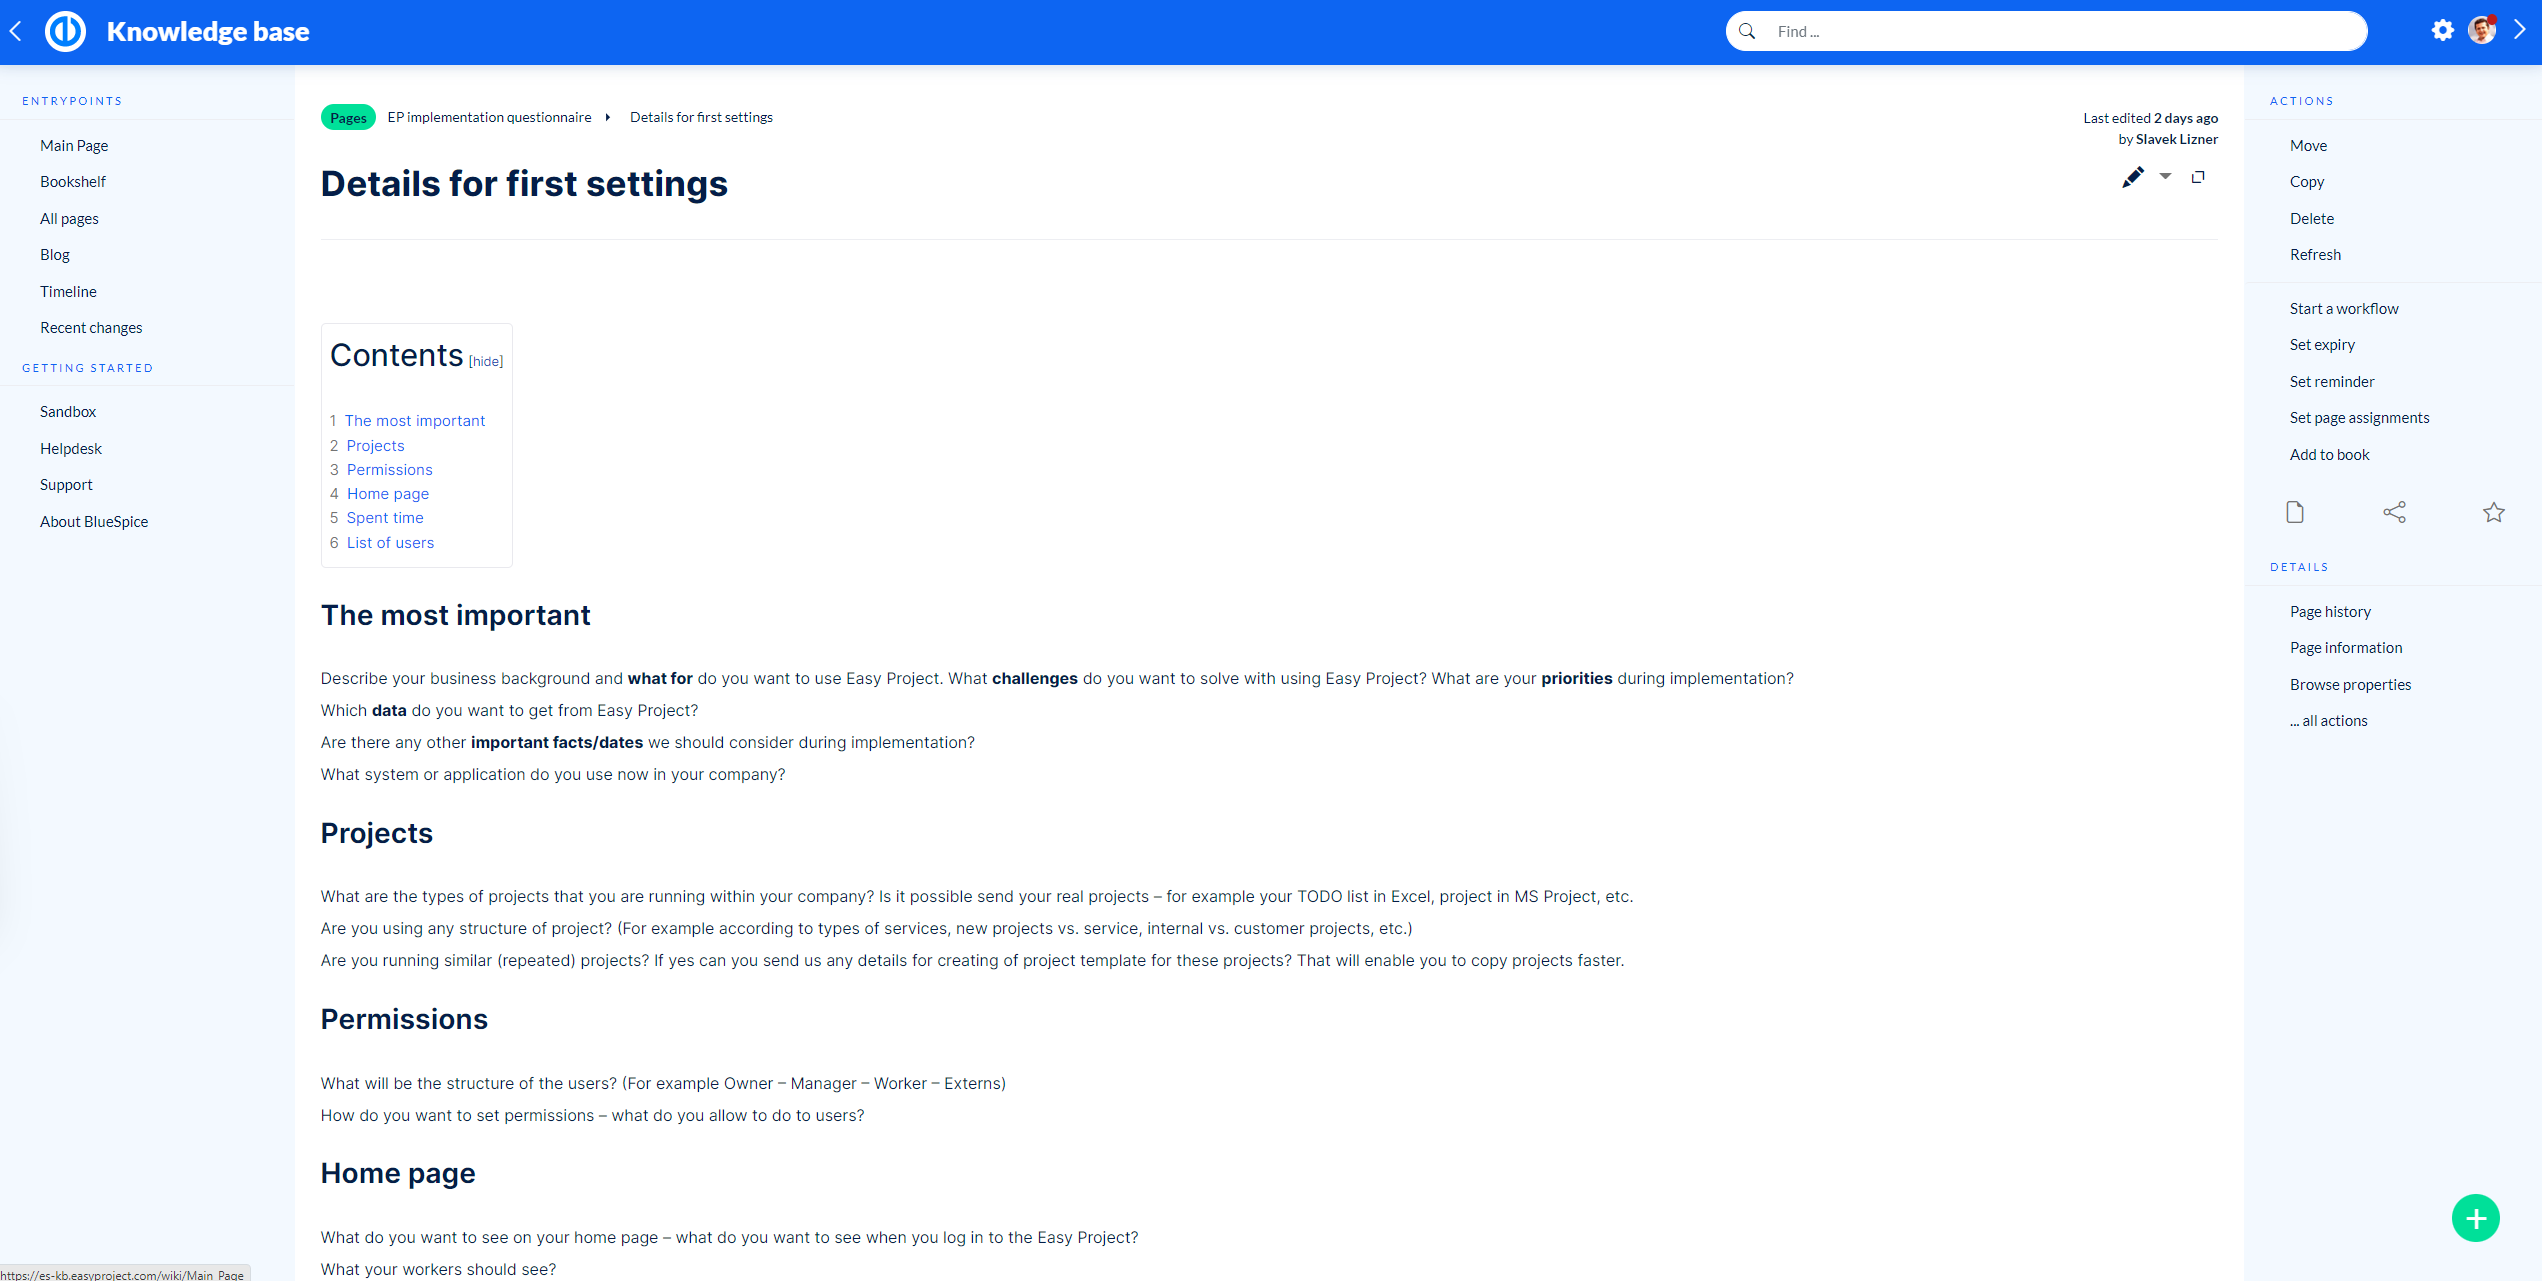Click the share icon in actions panel
The image size is (2542, 1281).
[2393, 510]
